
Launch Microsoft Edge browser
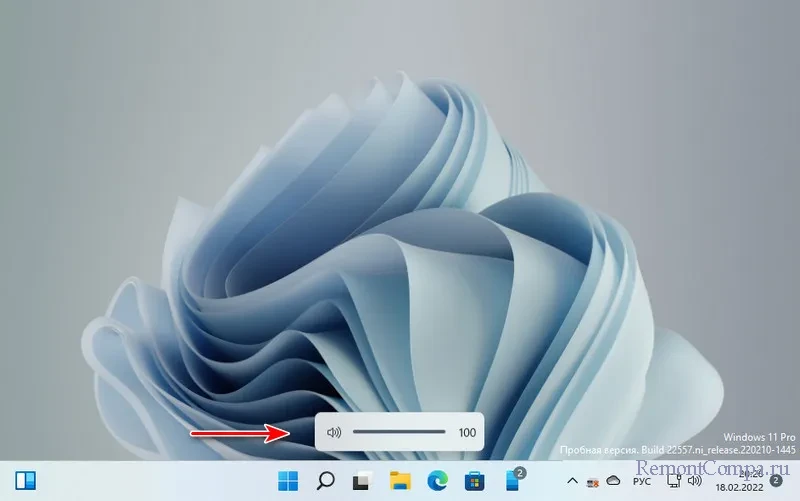[438, 480]
